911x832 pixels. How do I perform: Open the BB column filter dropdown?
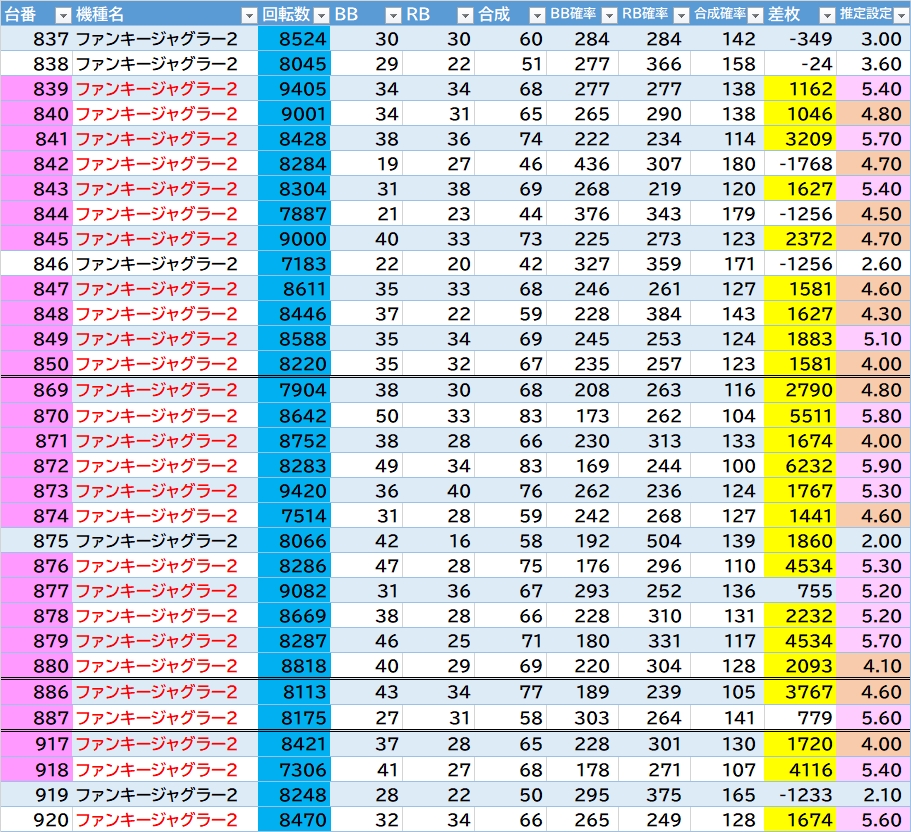click(393, 16)
